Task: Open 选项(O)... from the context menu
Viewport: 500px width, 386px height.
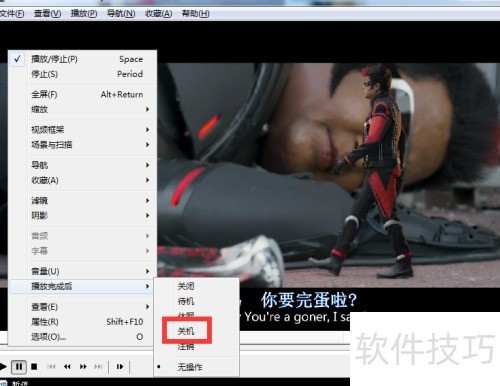Action: [x=82, y=337]
